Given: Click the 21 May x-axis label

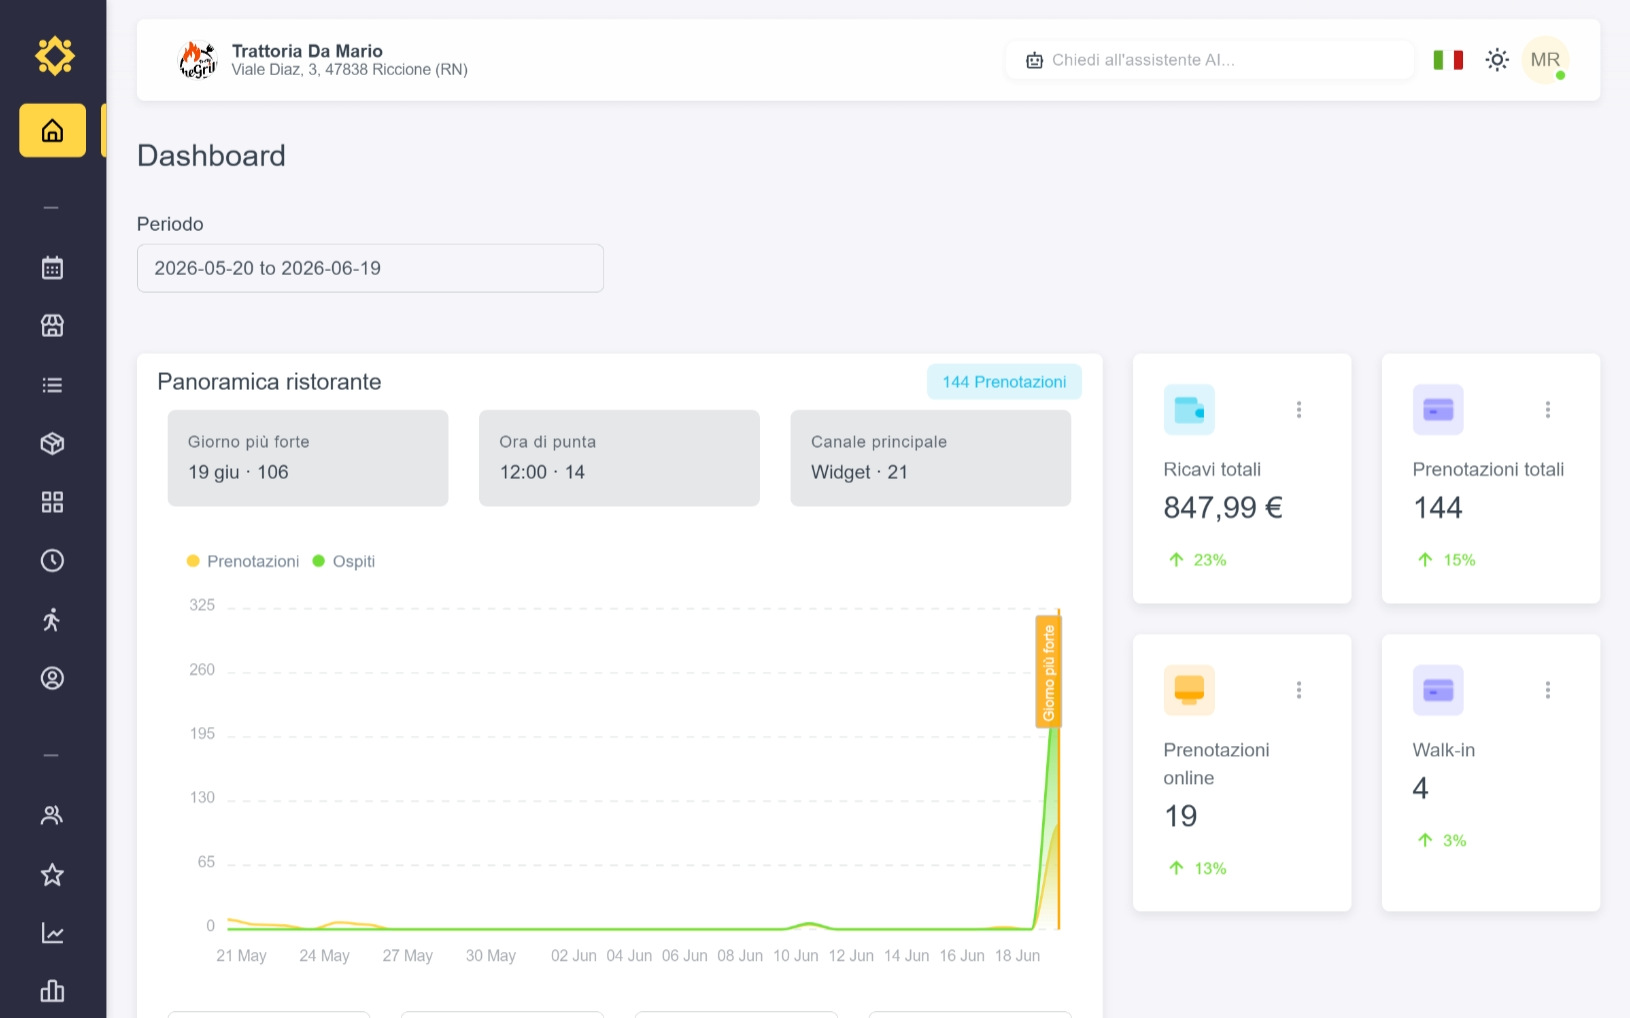Looking at the screenshot, I should click(x=241, y=956).
